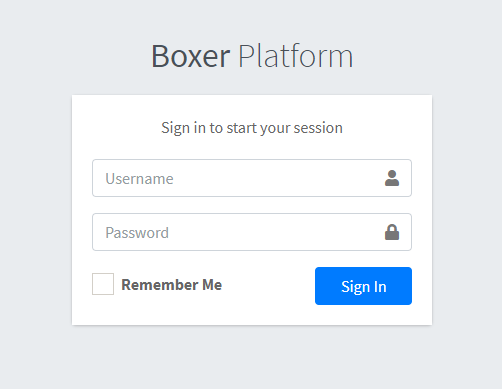Click the Password placeholder text
The image size is (502, 389).
(x=137, y=233)
